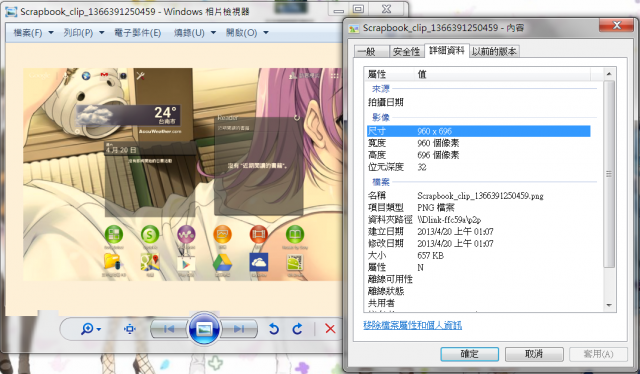Select the 離線可用性 row
Image resolution: width=640 pixels, height=374 pixels.
[478, 279]
